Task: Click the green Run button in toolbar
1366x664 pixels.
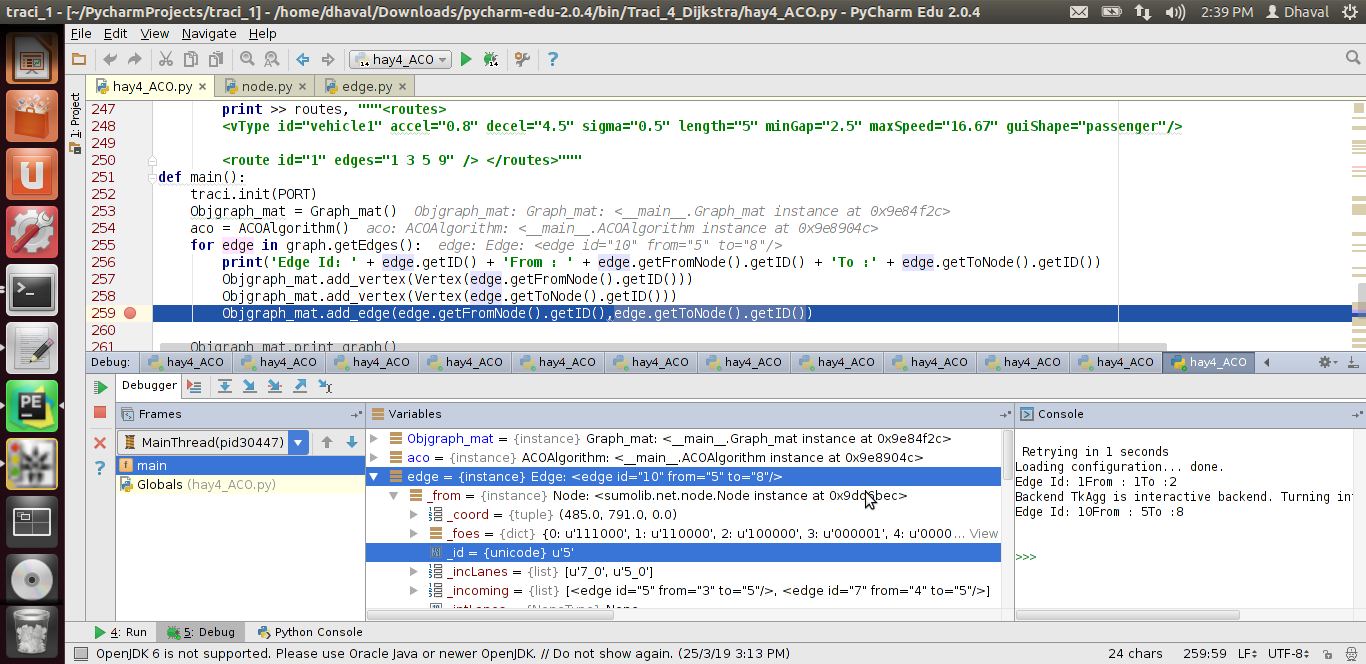Action: click(x=466, y=60)
